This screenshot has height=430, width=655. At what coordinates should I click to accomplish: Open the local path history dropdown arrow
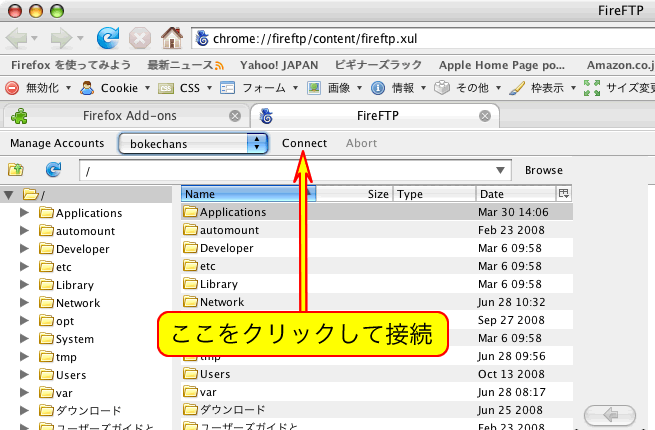tap(500, 170)
